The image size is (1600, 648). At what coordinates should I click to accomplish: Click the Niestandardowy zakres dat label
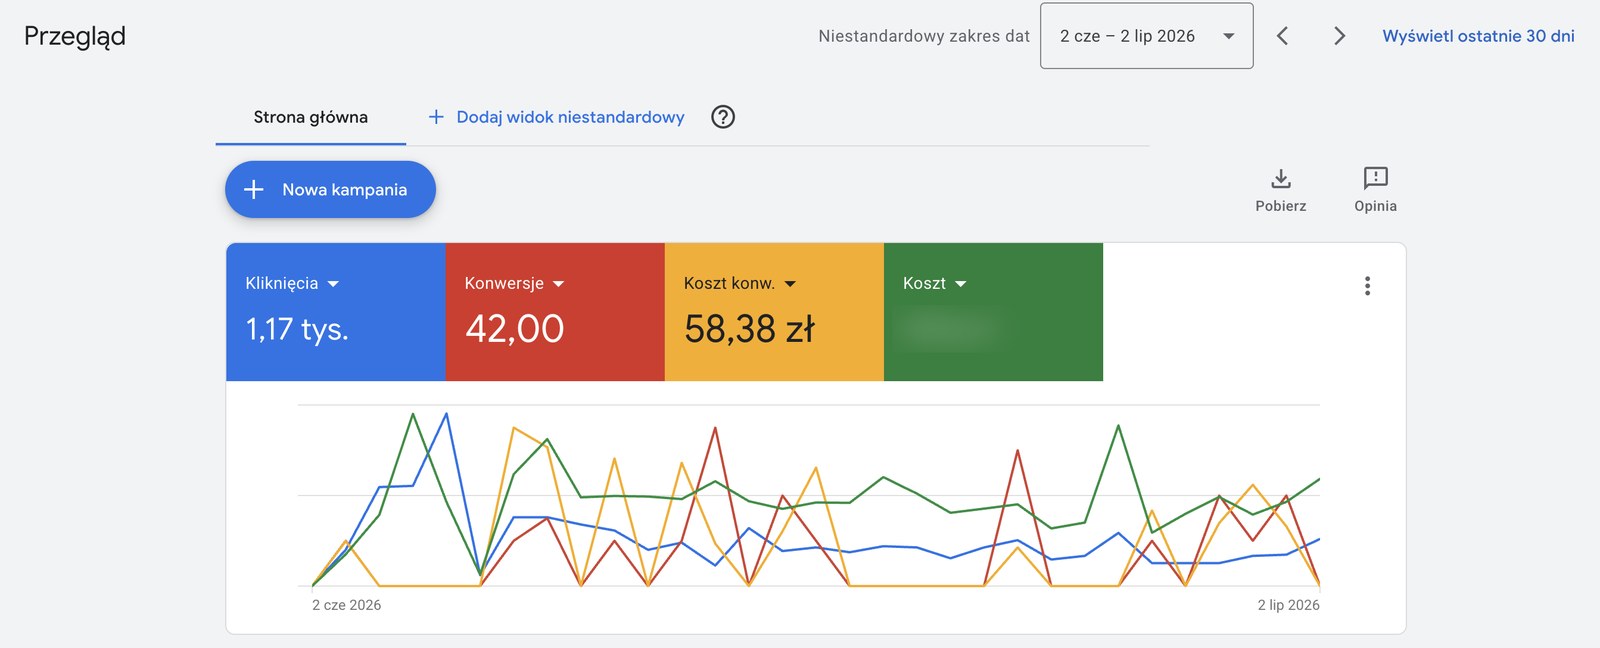click(924, 36)
